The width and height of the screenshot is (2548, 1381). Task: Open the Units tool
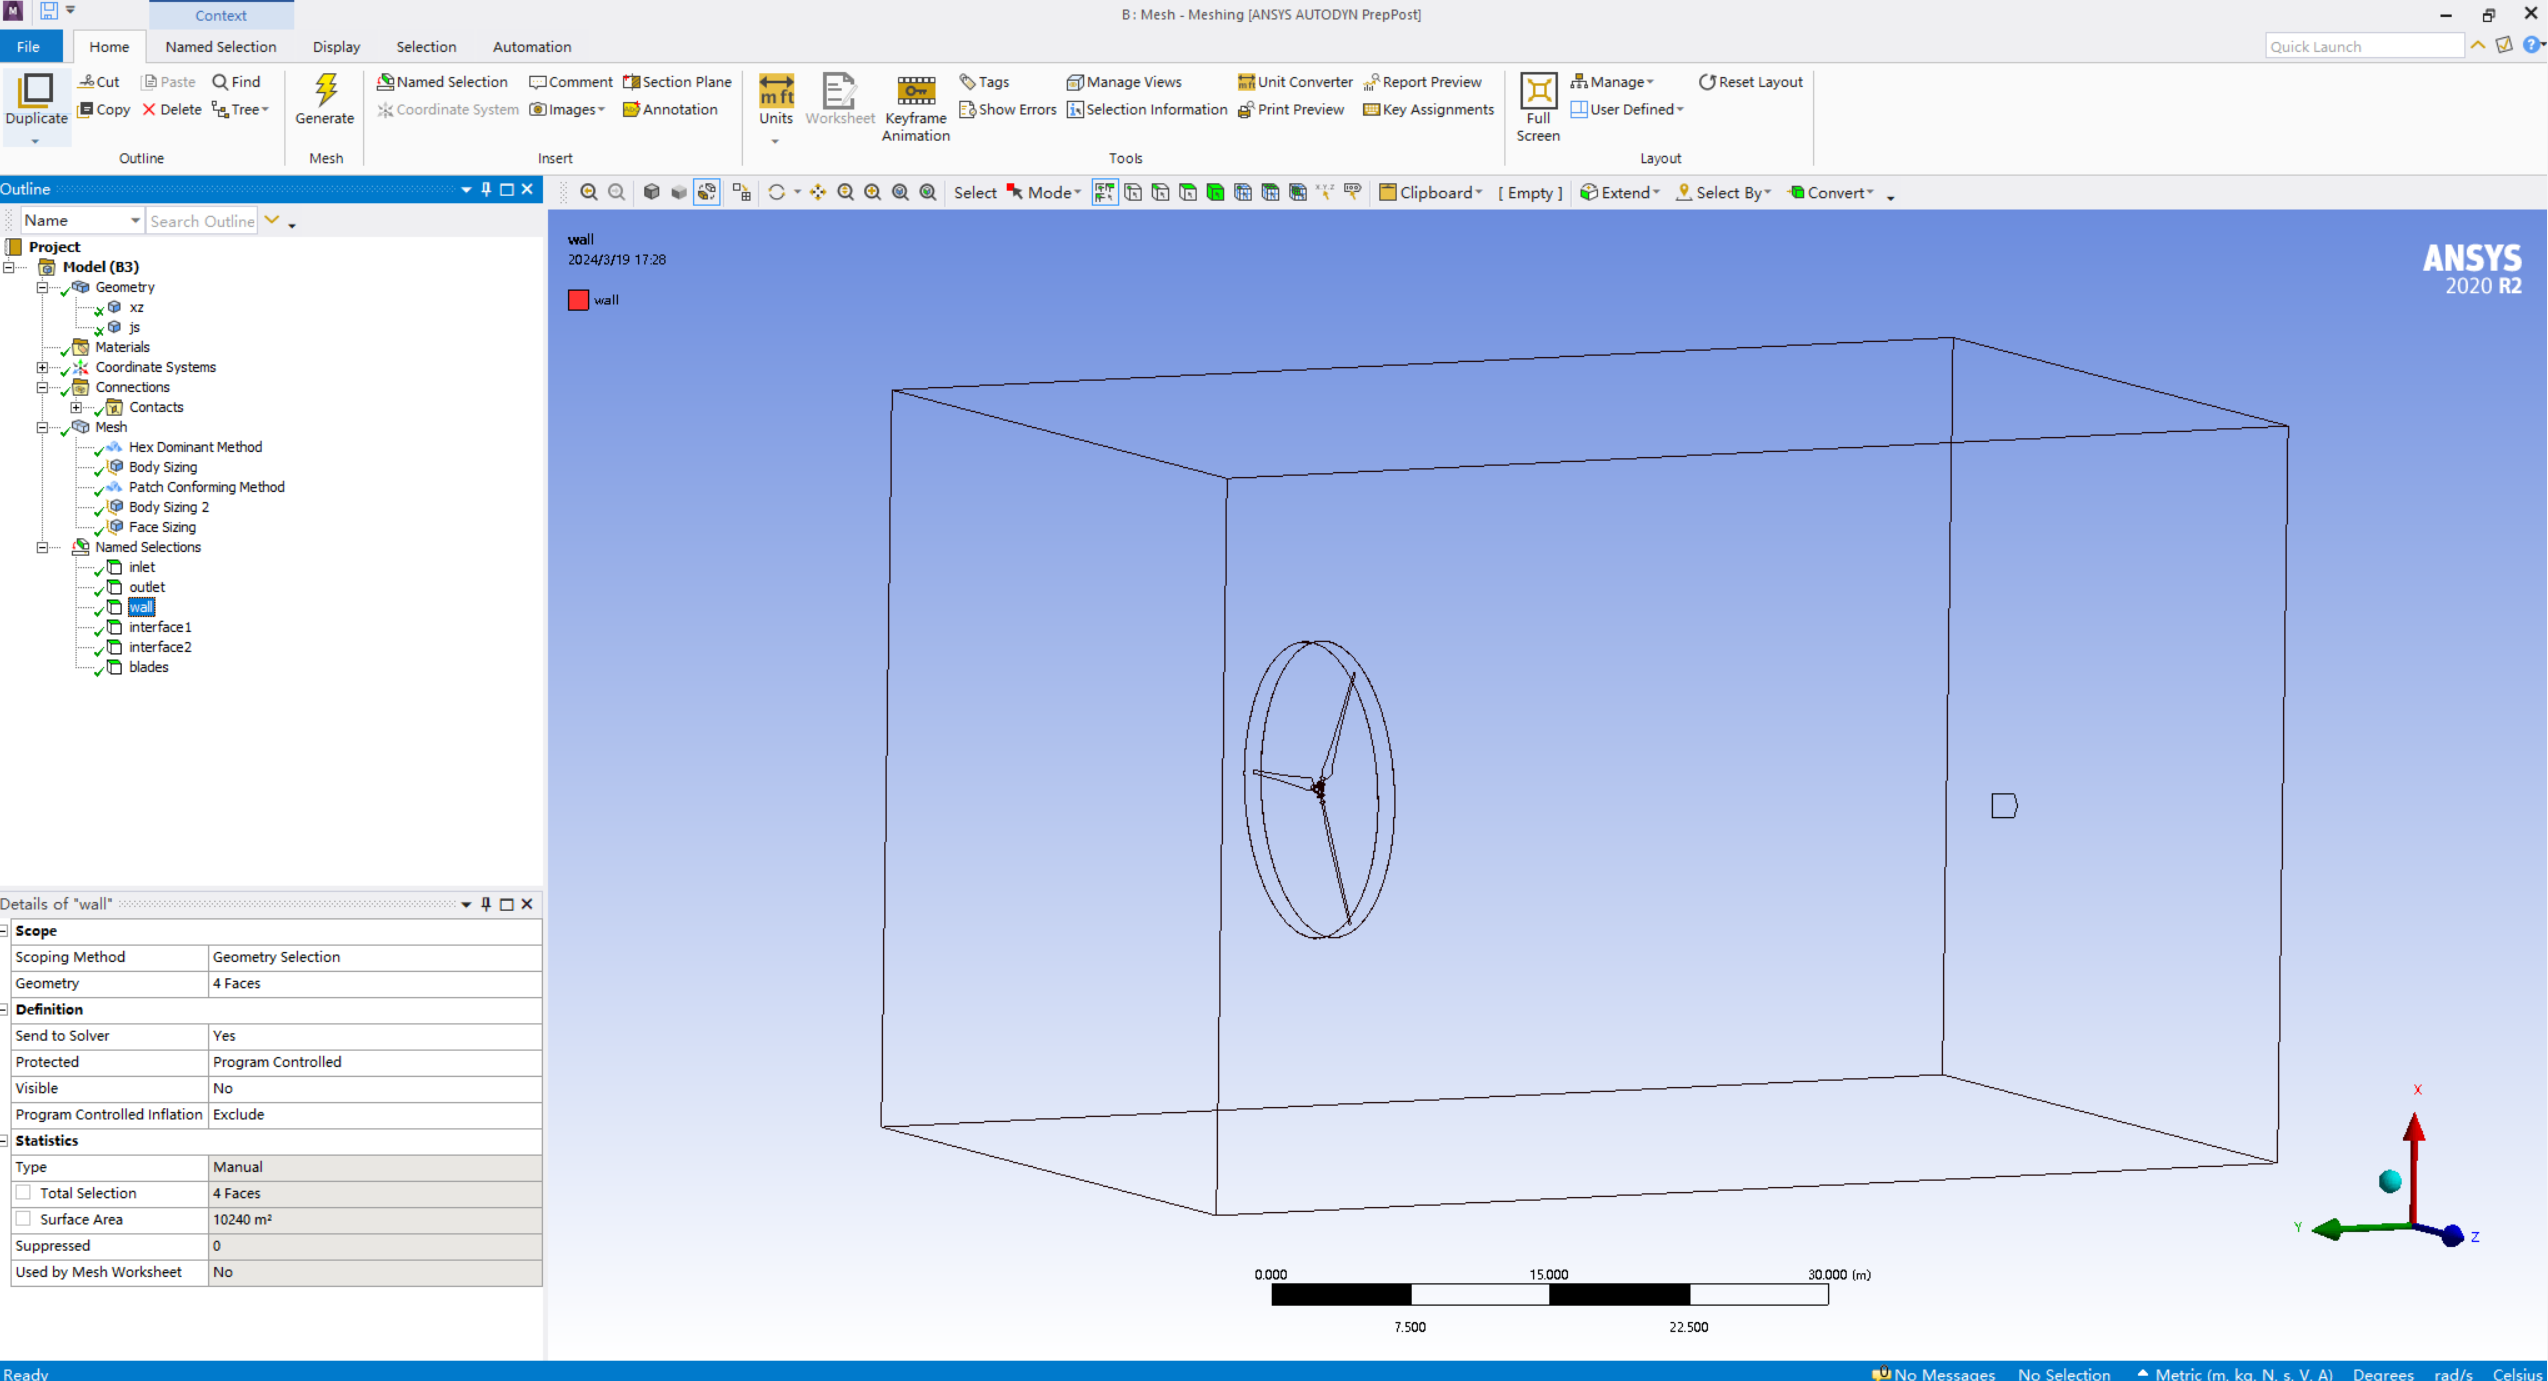776,100
